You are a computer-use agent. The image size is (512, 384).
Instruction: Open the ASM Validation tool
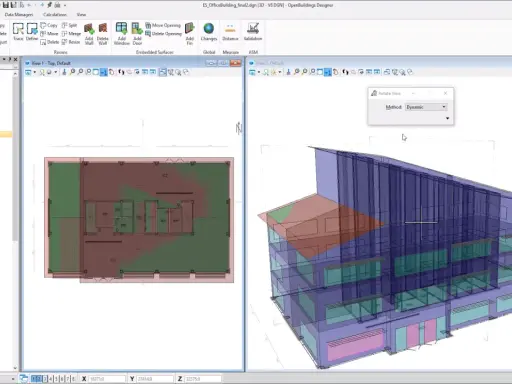coord(253,32)
